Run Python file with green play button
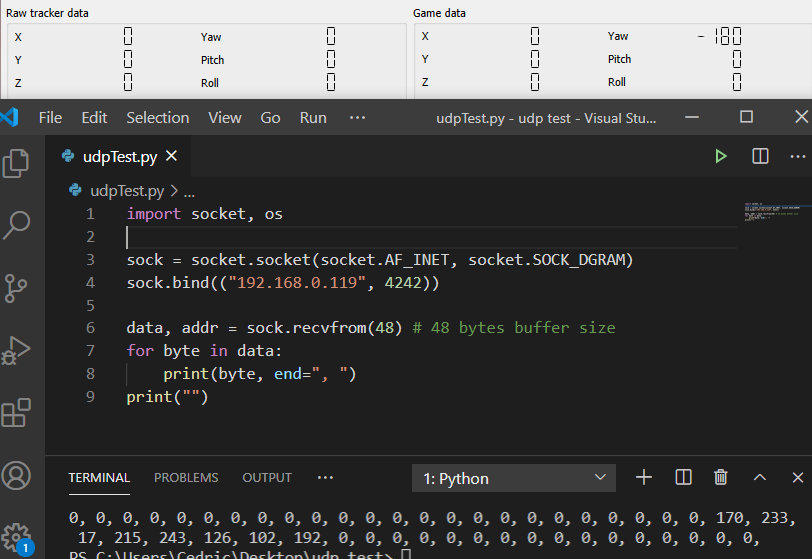The image size is (812, 559). [x=721, y=156]
